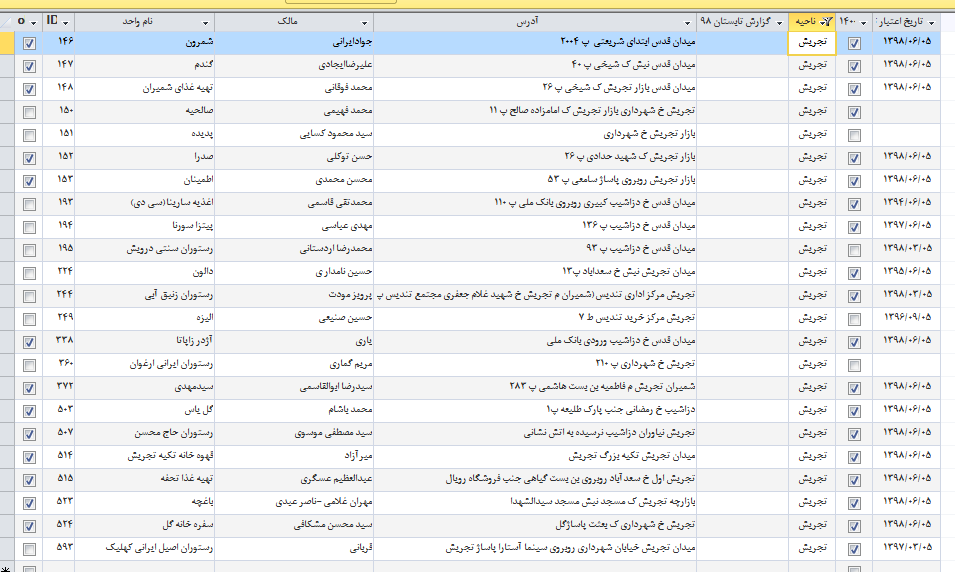Image resolution: width=955 pixels, height=572 pixels.
Task: Click the name cell آذر زاپاتا
Action: 144,342
